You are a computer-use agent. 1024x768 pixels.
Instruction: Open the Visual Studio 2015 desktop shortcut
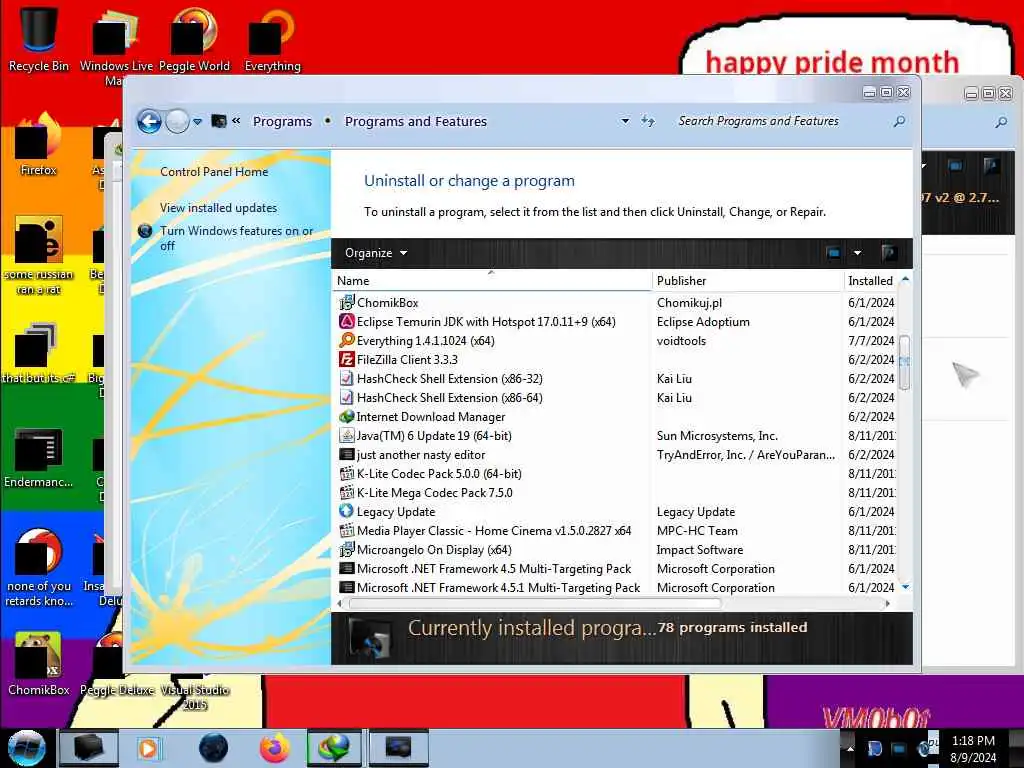coord(194,692)
